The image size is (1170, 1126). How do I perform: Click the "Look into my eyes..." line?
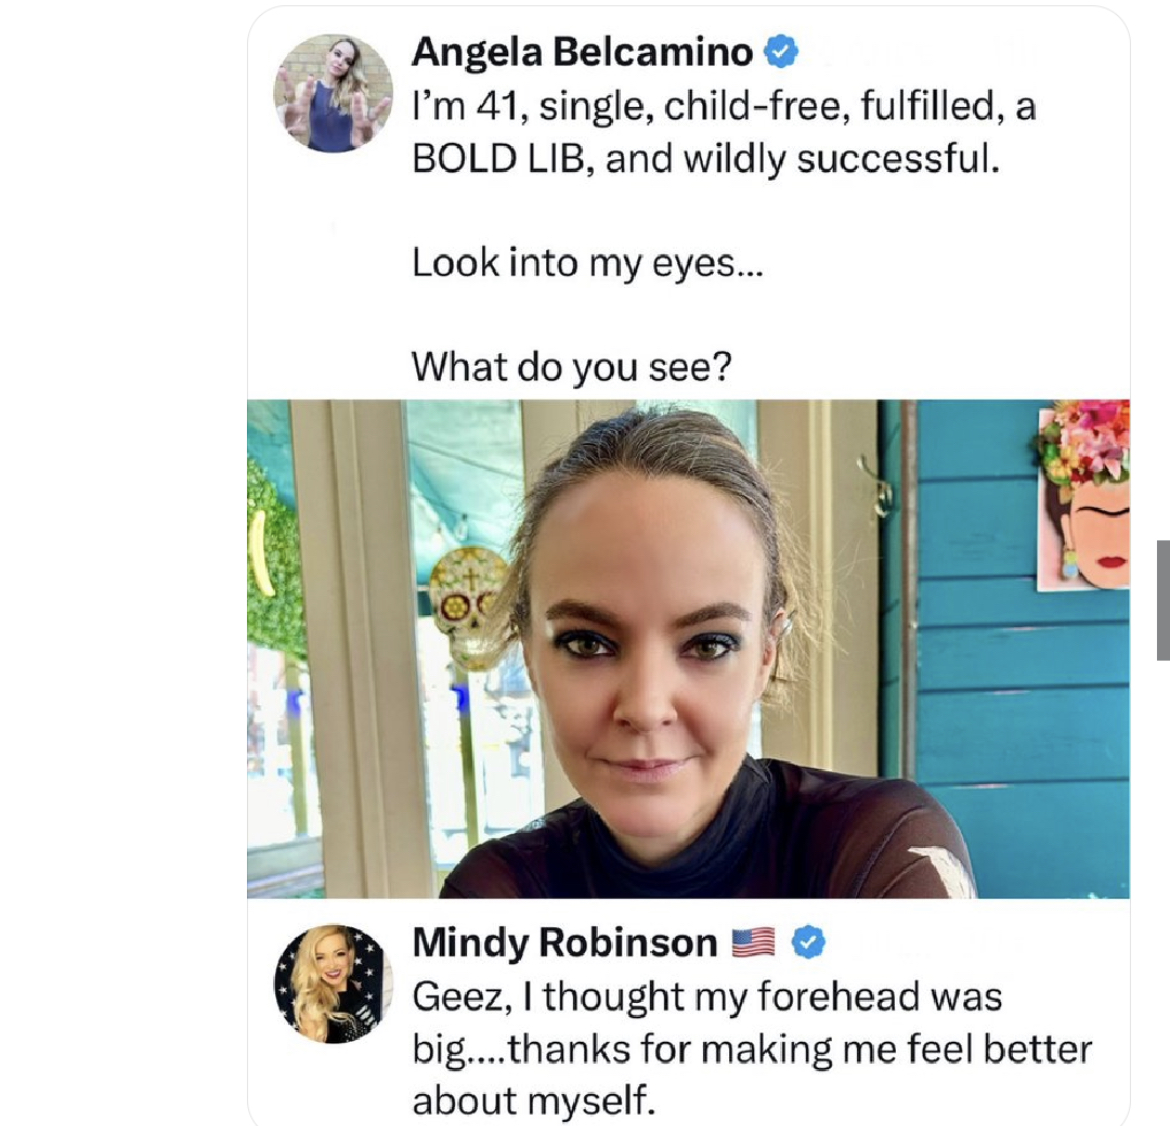(x=587, y=263)
